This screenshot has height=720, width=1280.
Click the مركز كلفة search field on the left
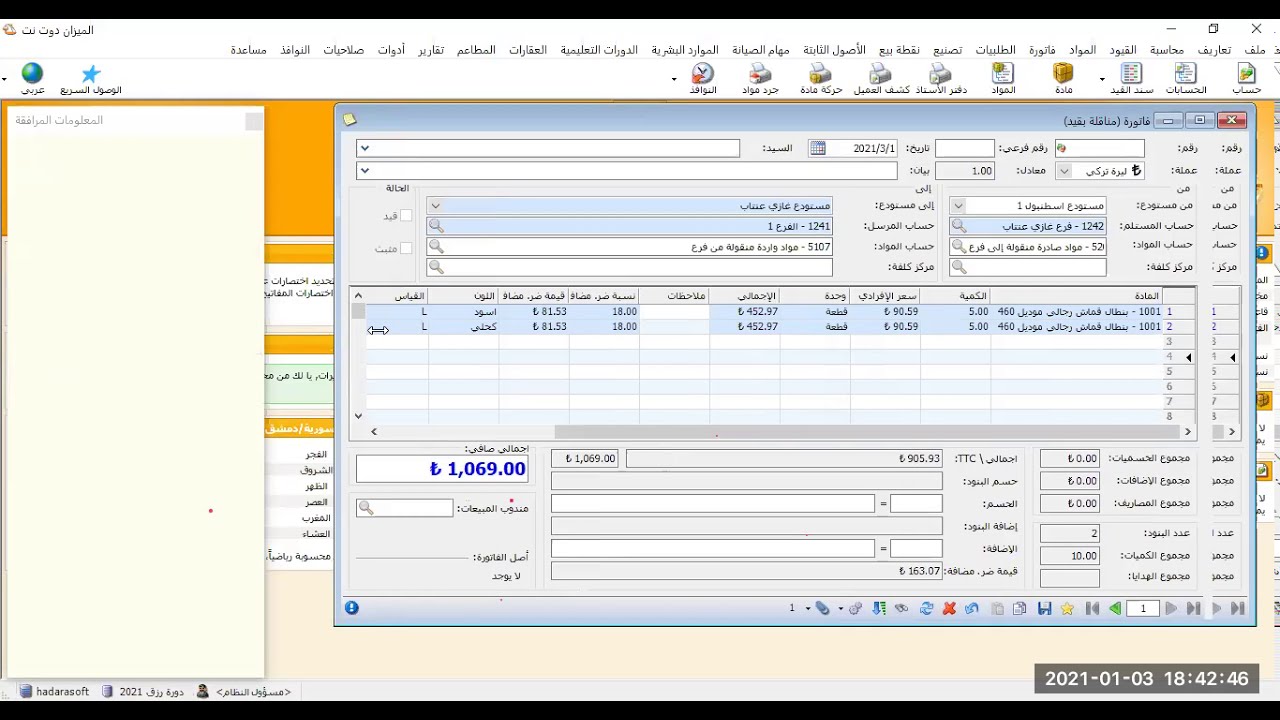point(629,267)
